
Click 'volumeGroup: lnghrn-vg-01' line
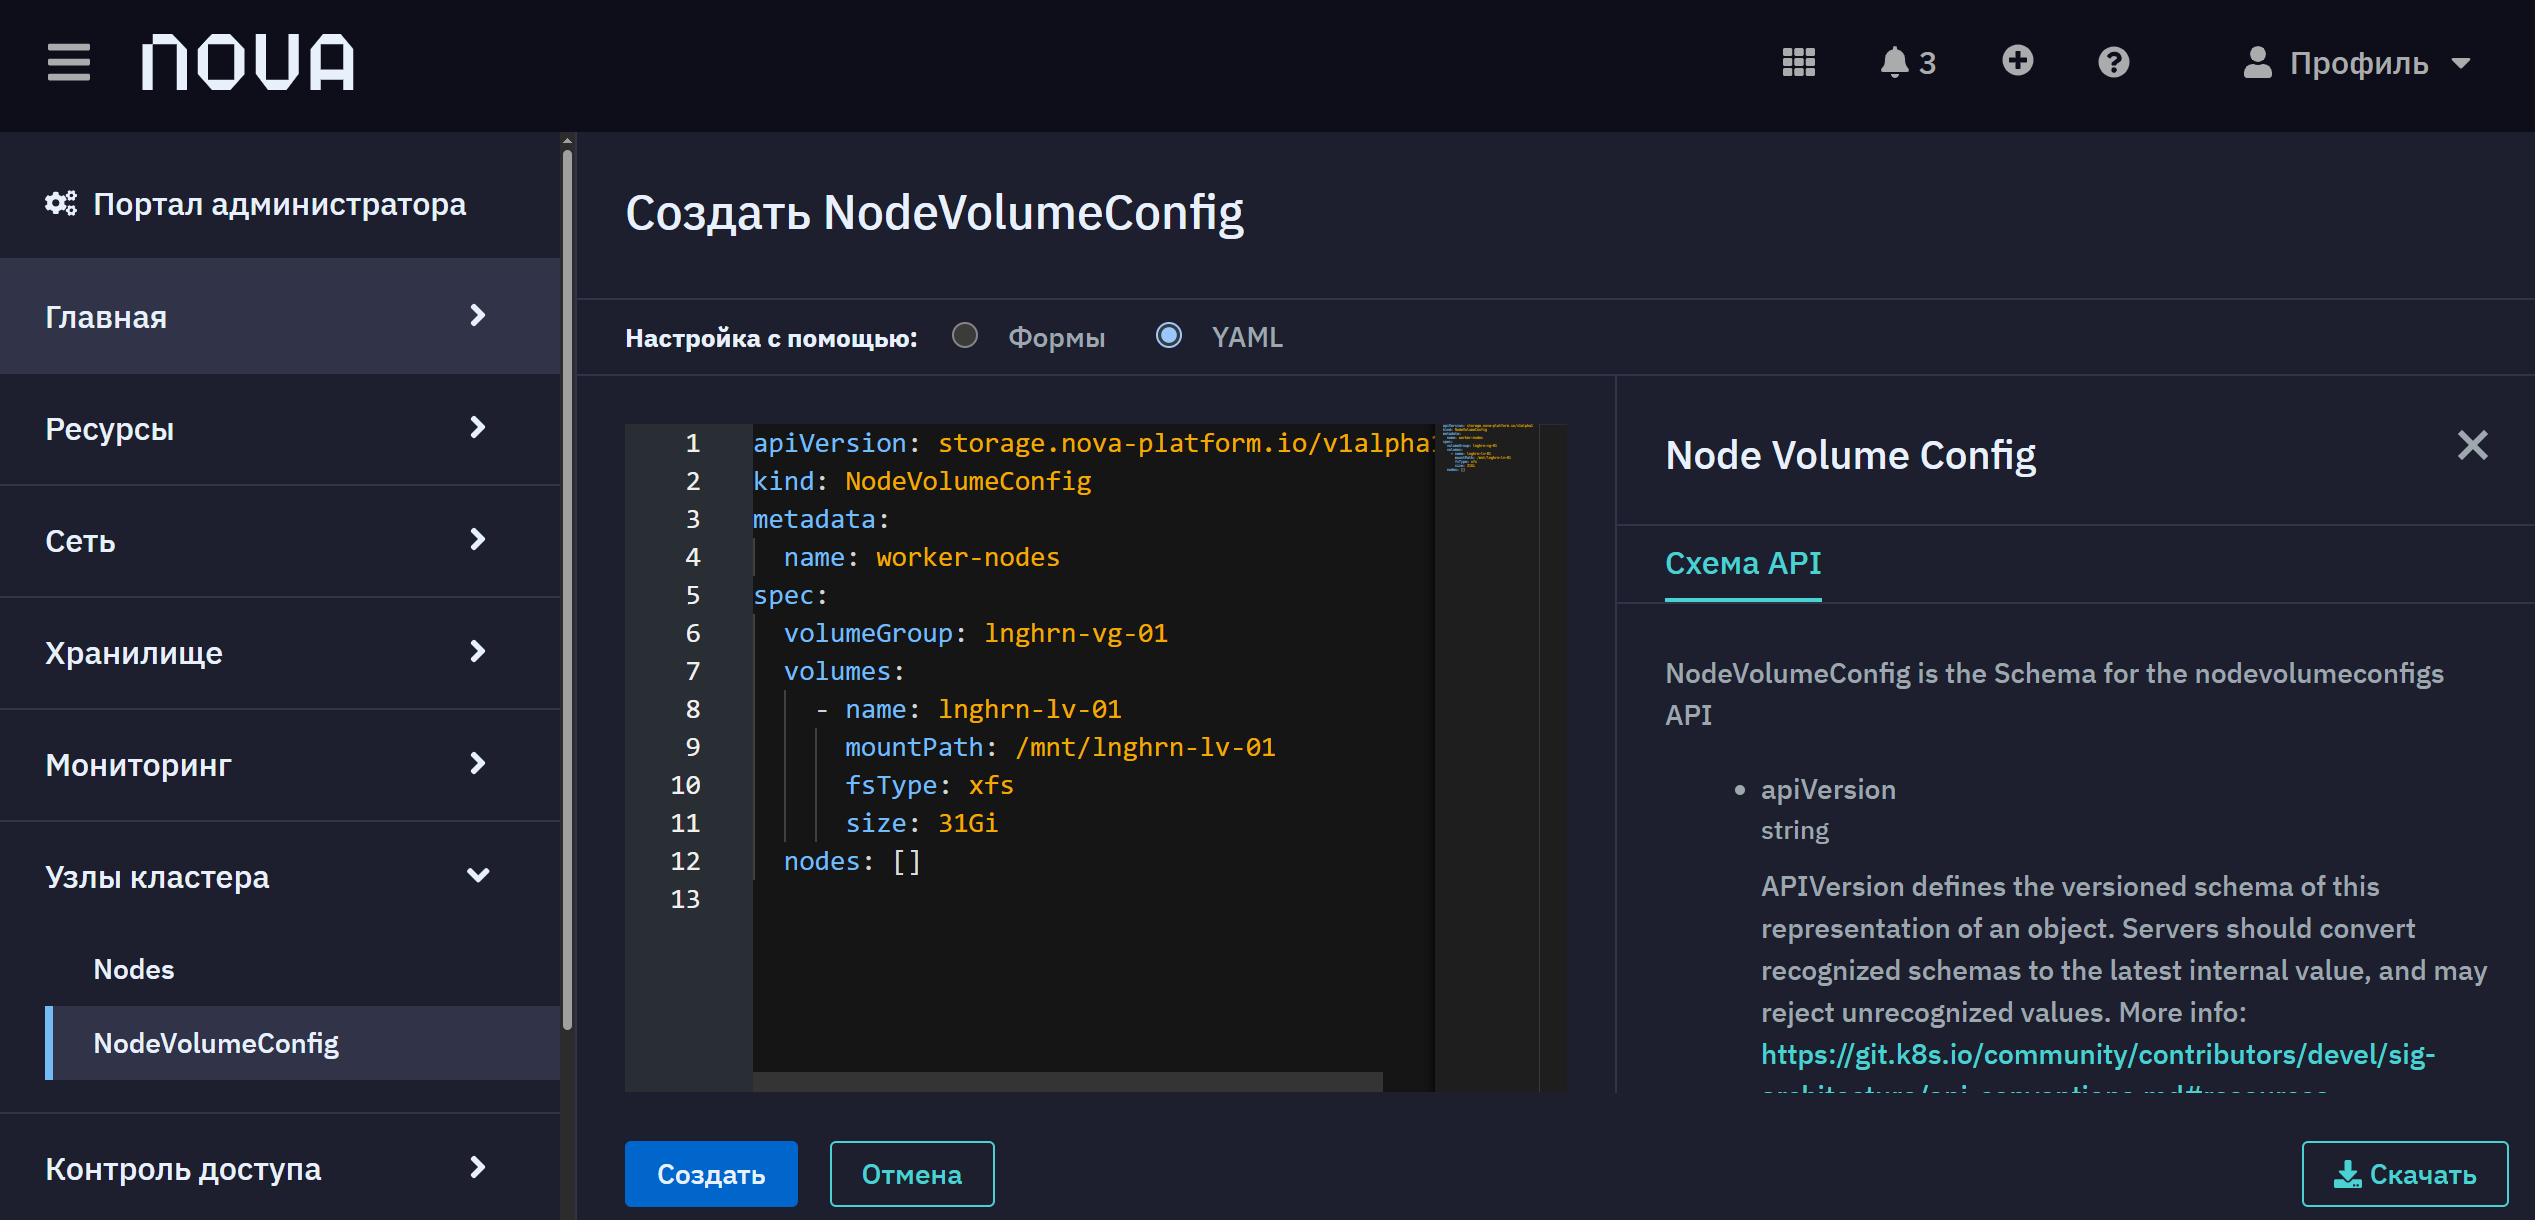(975, 633)
